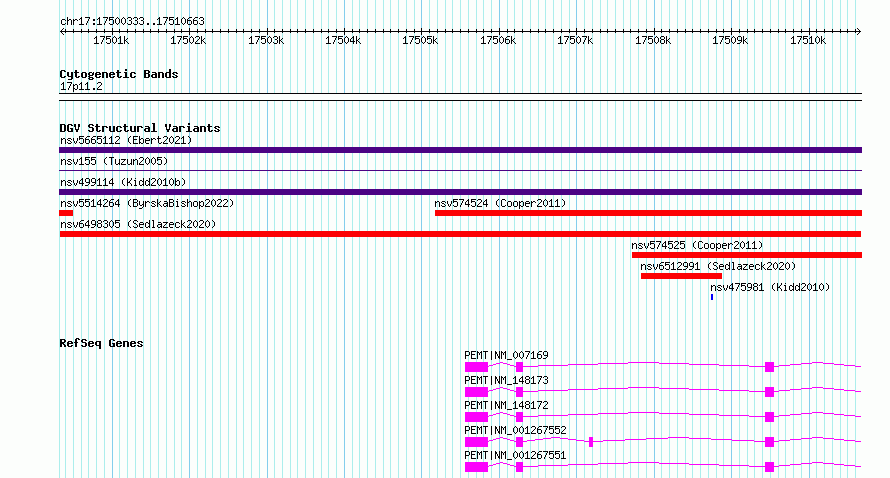Click the small blue mark of nsv475981
The height and width of the screenshot is (478, 890).
[712, 297]
